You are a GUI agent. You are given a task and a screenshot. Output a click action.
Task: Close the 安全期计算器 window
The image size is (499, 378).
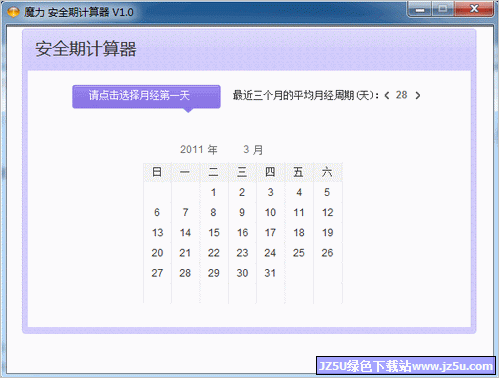(474, 9)
